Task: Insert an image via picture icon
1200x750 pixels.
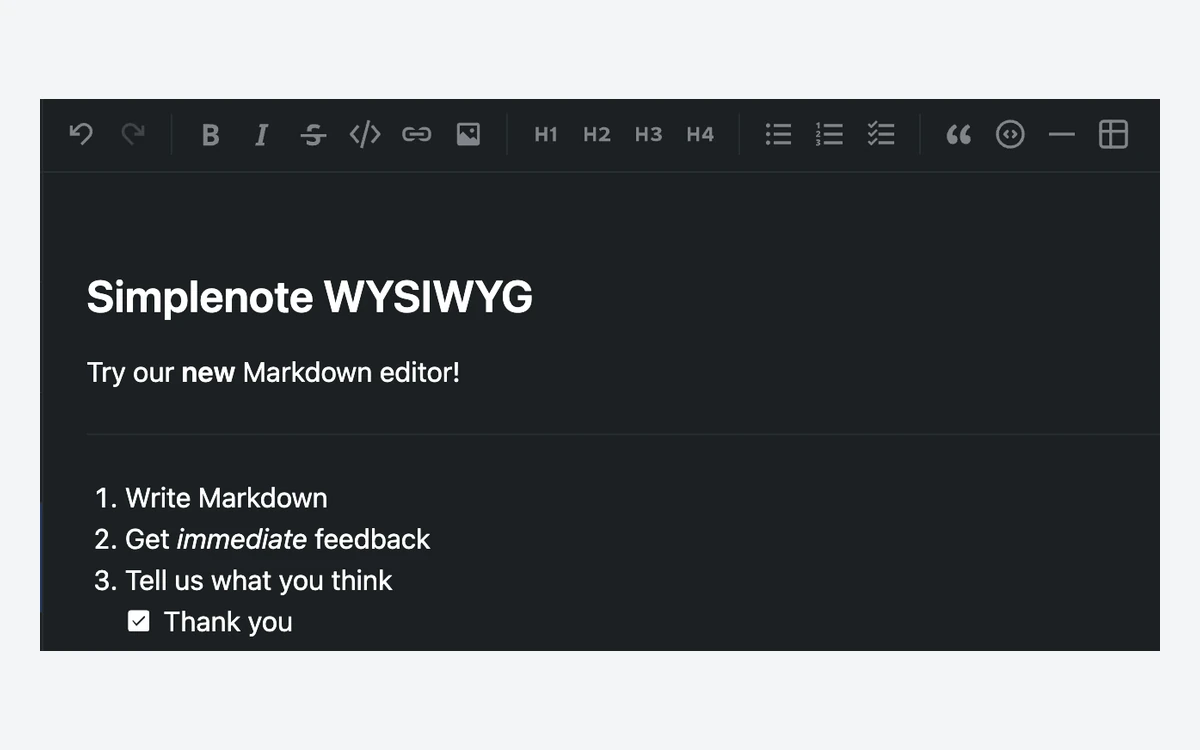Action: [469, 134]
